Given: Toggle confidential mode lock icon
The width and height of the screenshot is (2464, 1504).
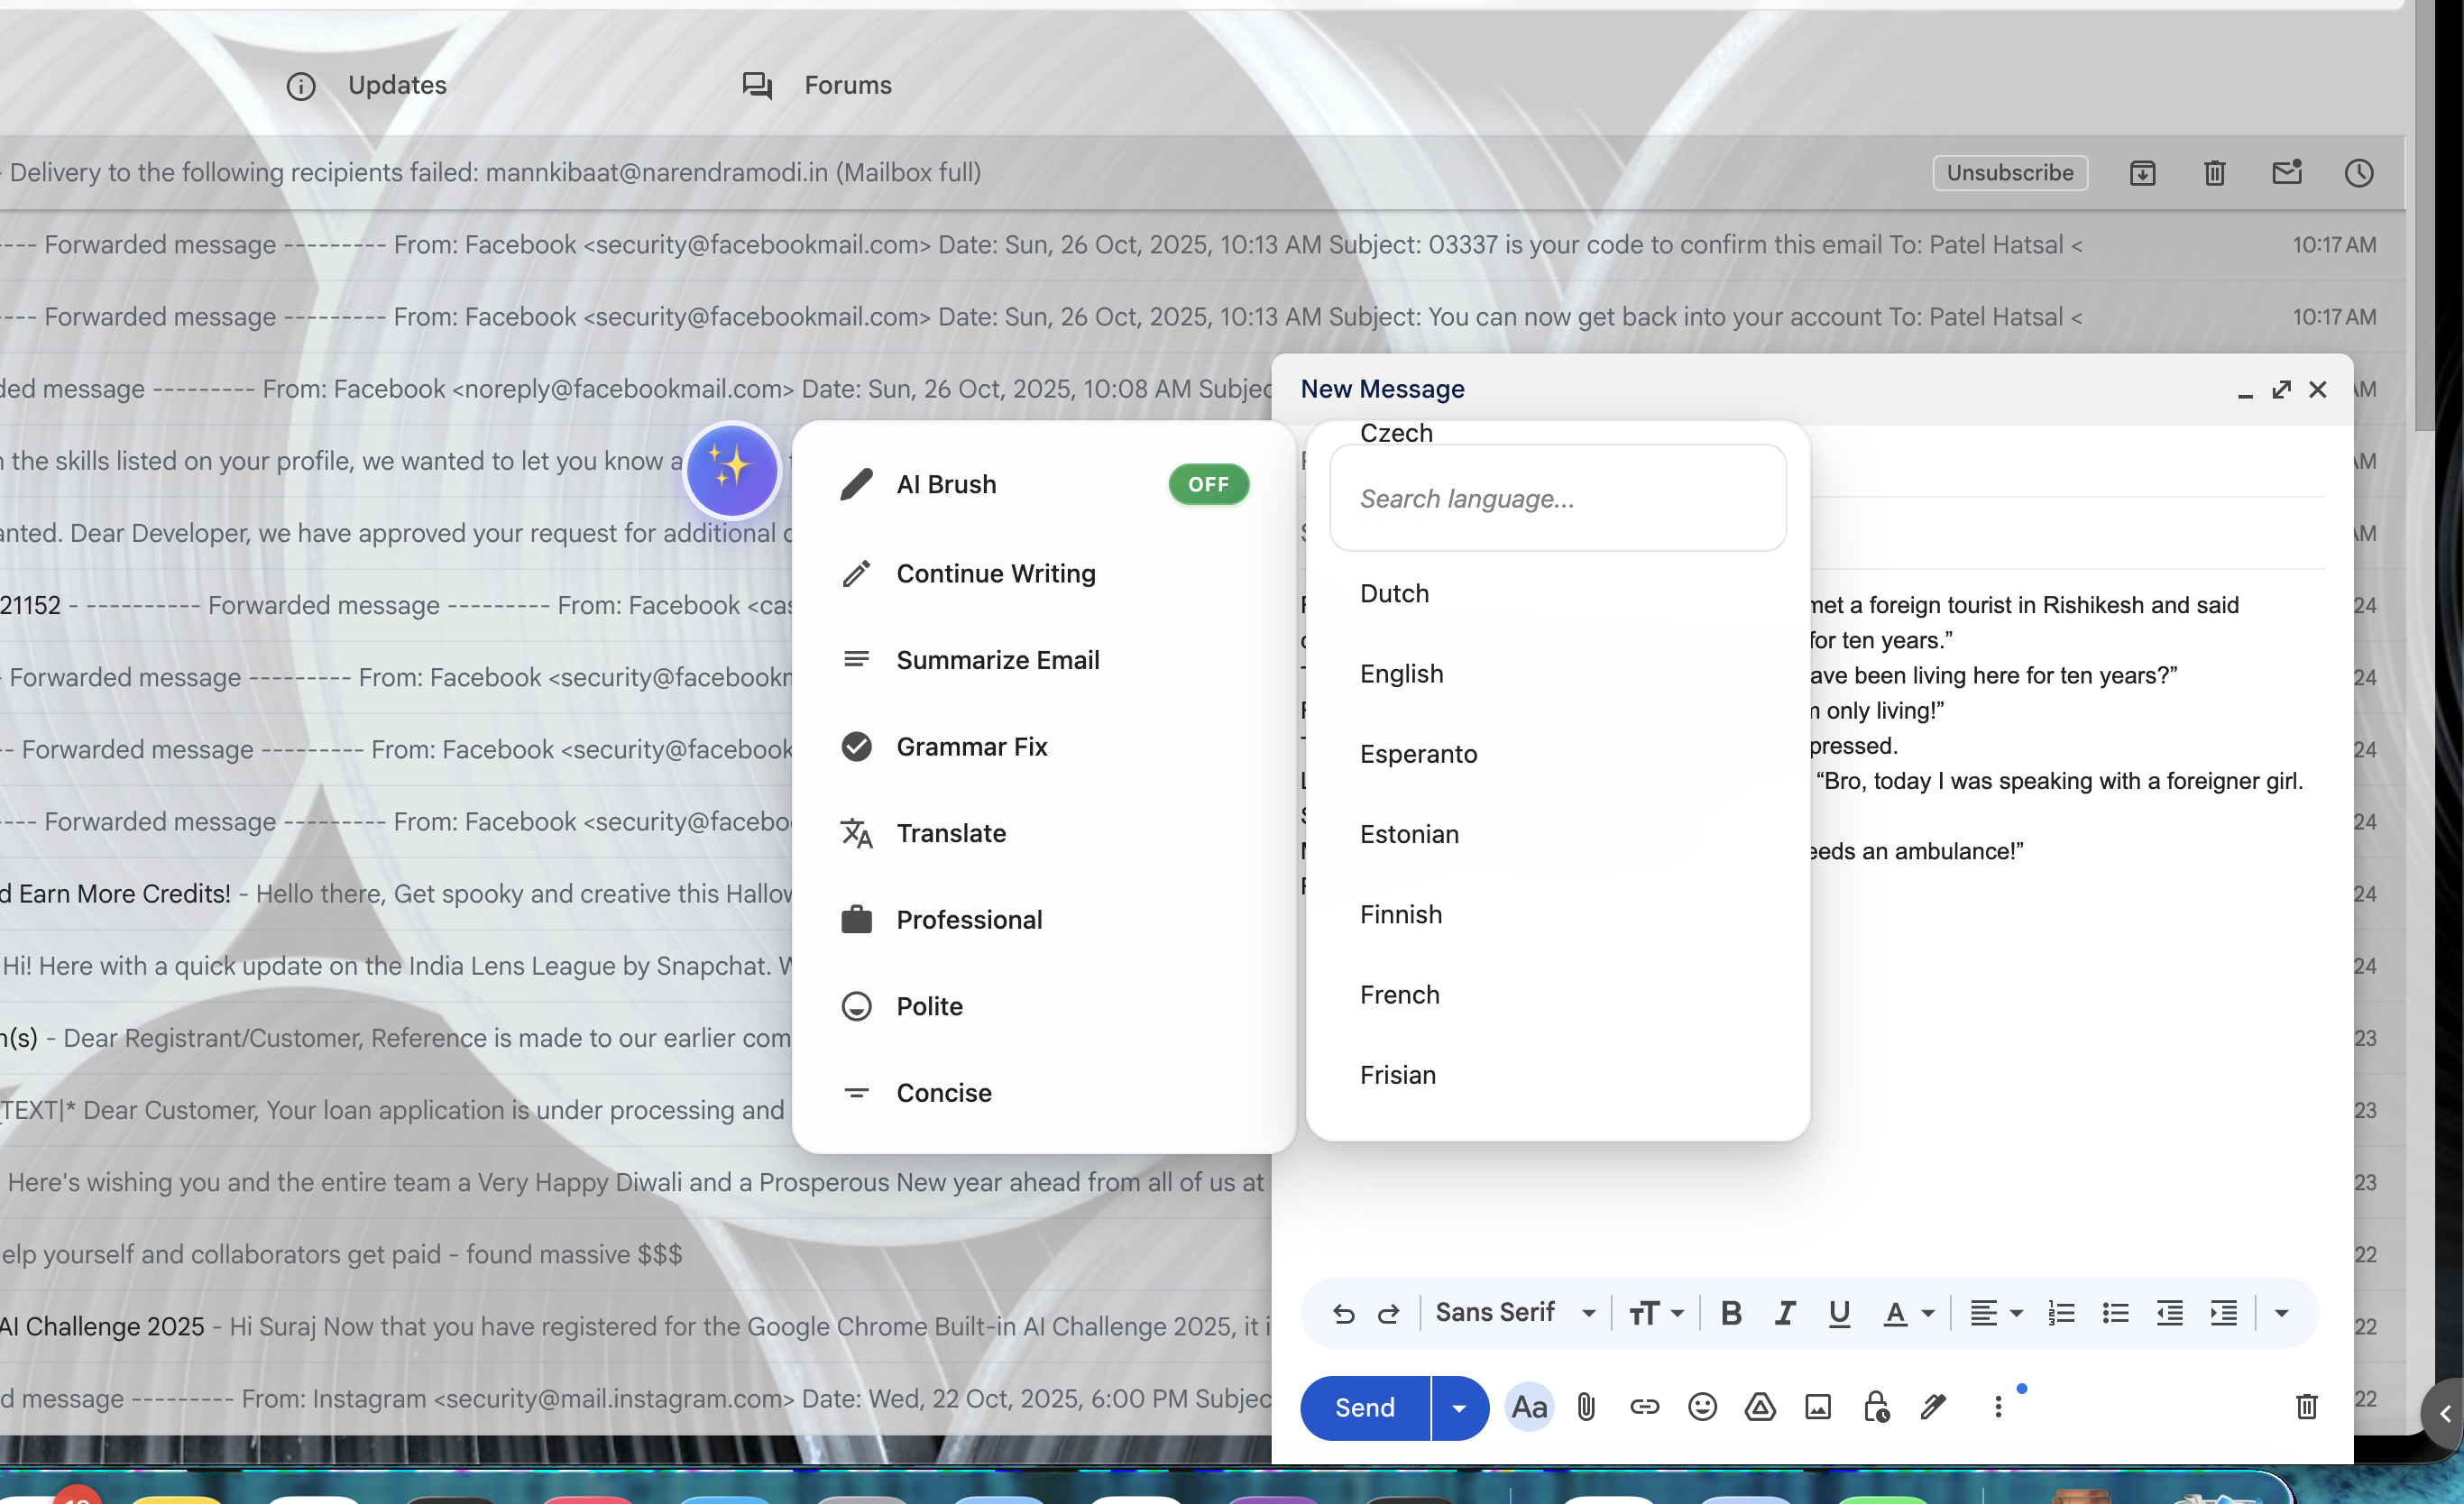Looking at the screenshot, I should (x=1876, y=1407).
